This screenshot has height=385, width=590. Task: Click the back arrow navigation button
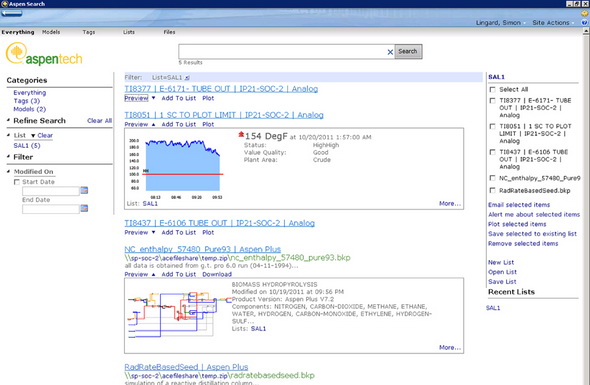pos(12,13)
